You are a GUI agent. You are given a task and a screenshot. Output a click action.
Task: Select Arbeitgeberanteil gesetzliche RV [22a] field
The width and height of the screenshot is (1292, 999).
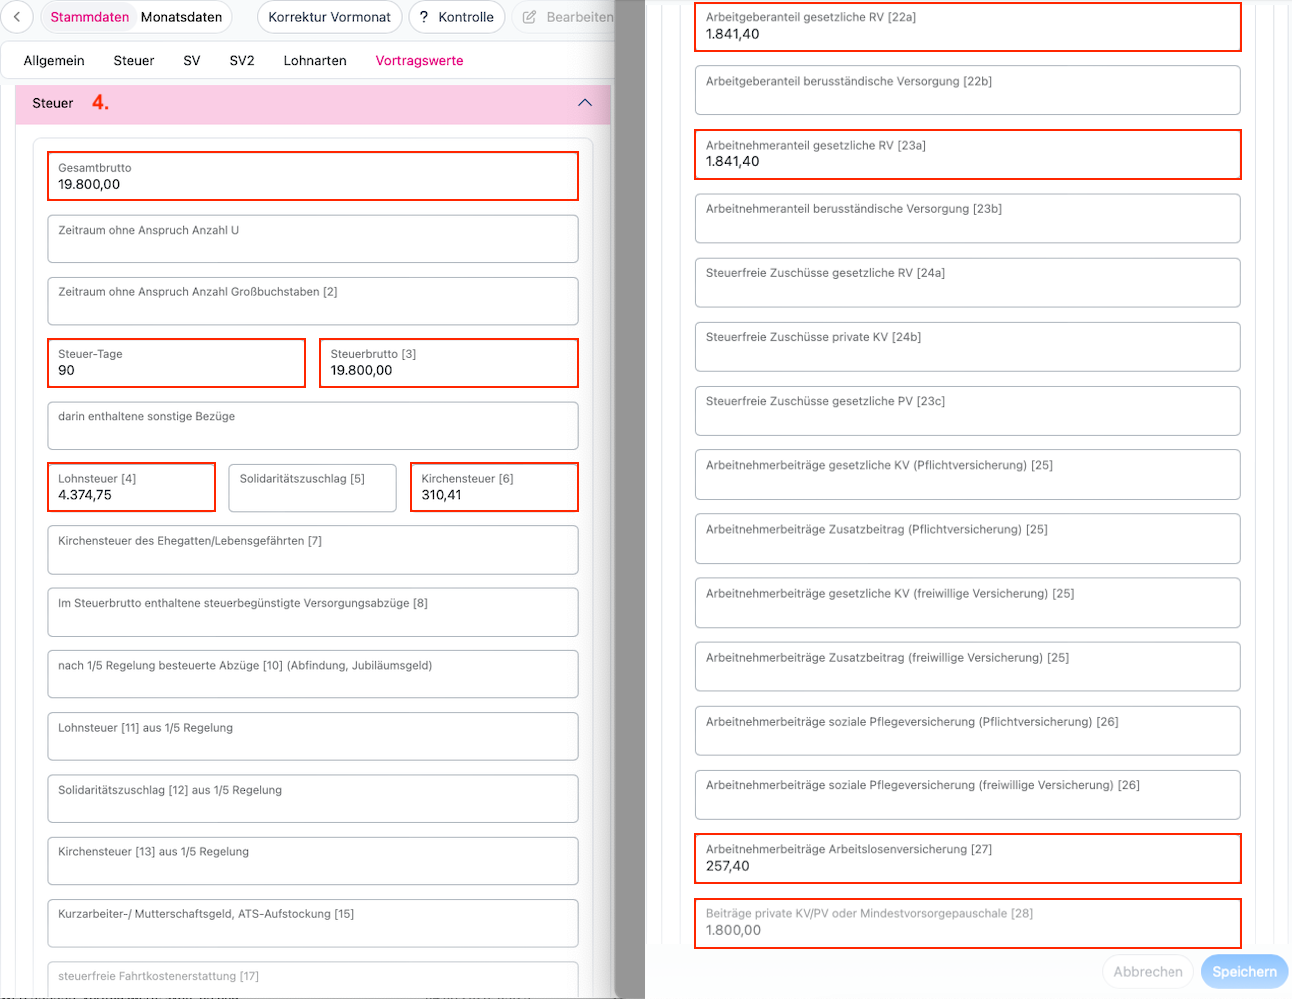click(968, 26)
